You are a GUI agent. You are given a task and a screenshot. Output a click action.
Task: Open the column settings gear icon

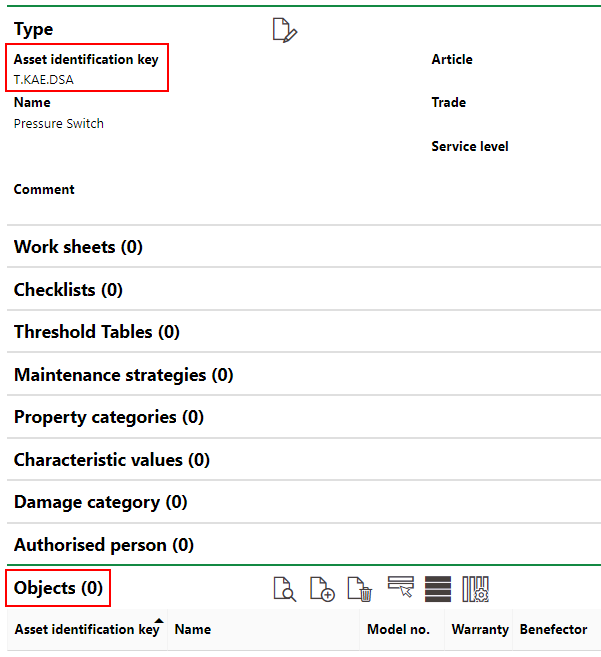pos(475,588)
